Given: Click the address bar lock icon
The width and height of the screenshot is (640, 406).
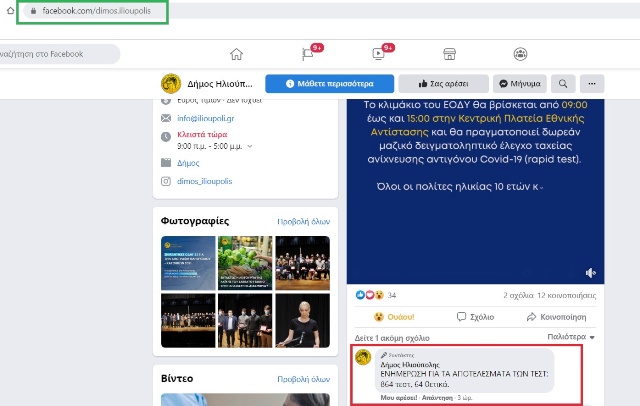Looking at the screenshot, I should coord(33,11).
